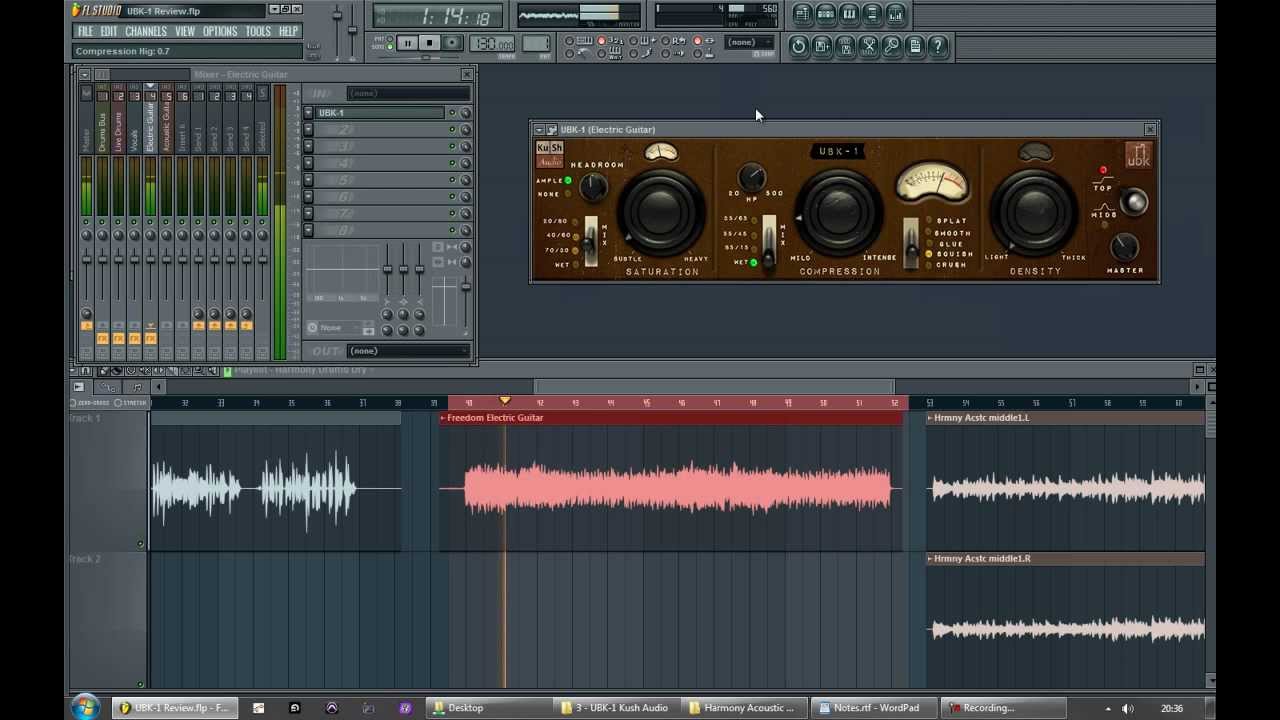Open the OPTIONS menu
1280x720 pixels.
[x=220, y=31]
